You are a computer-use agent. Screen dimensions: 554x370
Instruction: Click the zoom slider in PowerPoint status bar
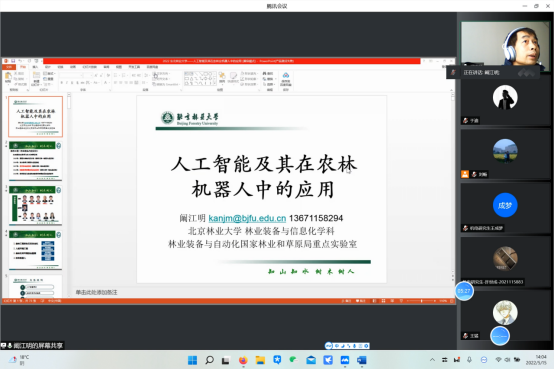[x=422, y=301]
